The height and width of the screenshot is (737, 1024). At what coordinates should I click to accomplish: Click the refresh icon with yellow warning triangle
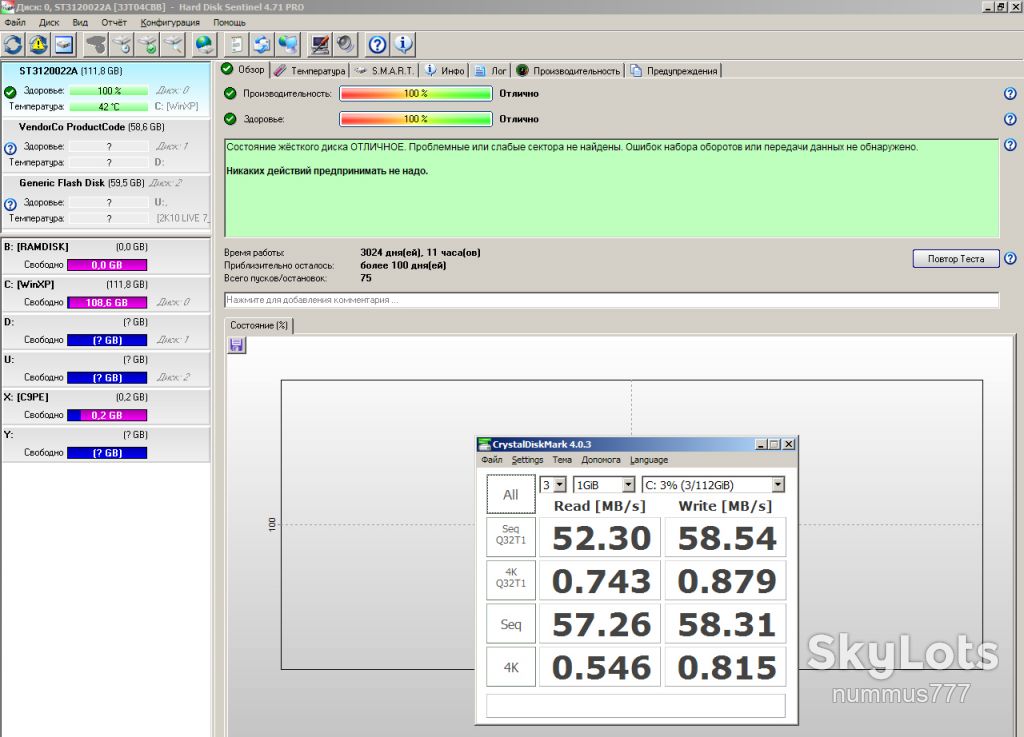[39, 44]
